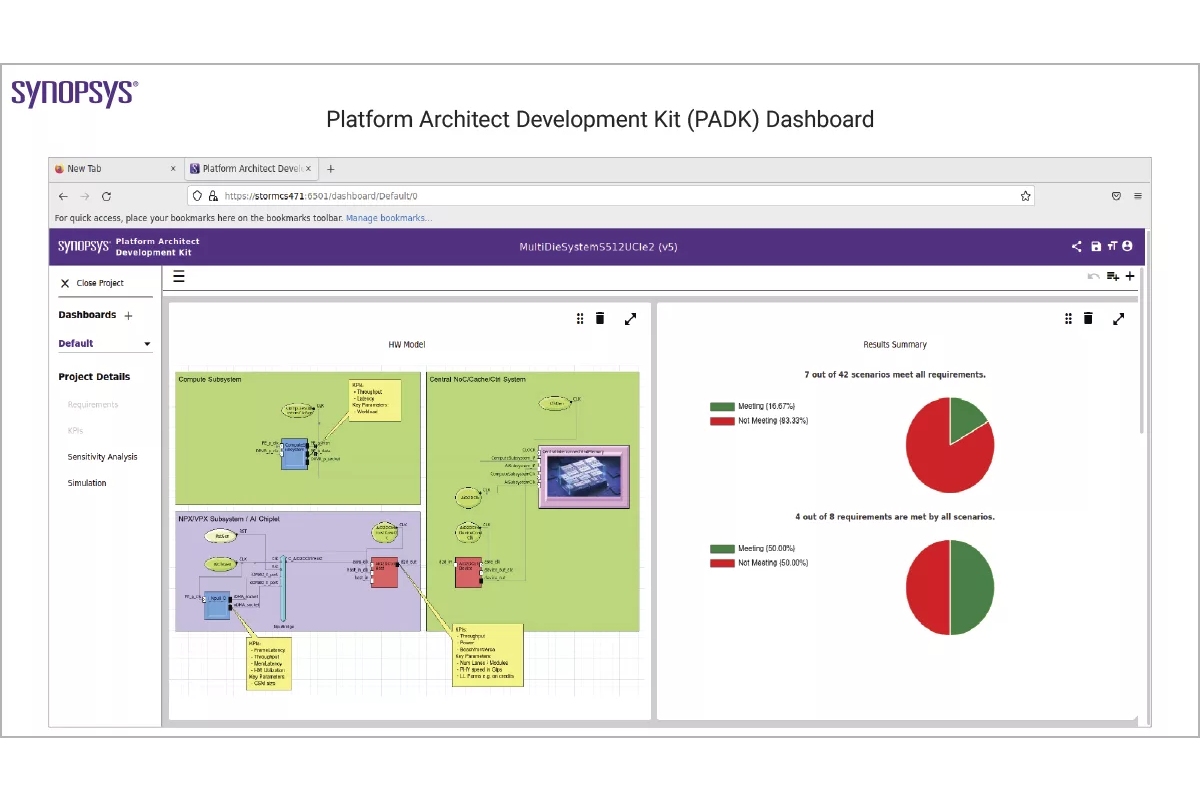This screenshot has width=1200, height=800.
Task: Open the user account icon in the header
Action: tap(1127, 246)
